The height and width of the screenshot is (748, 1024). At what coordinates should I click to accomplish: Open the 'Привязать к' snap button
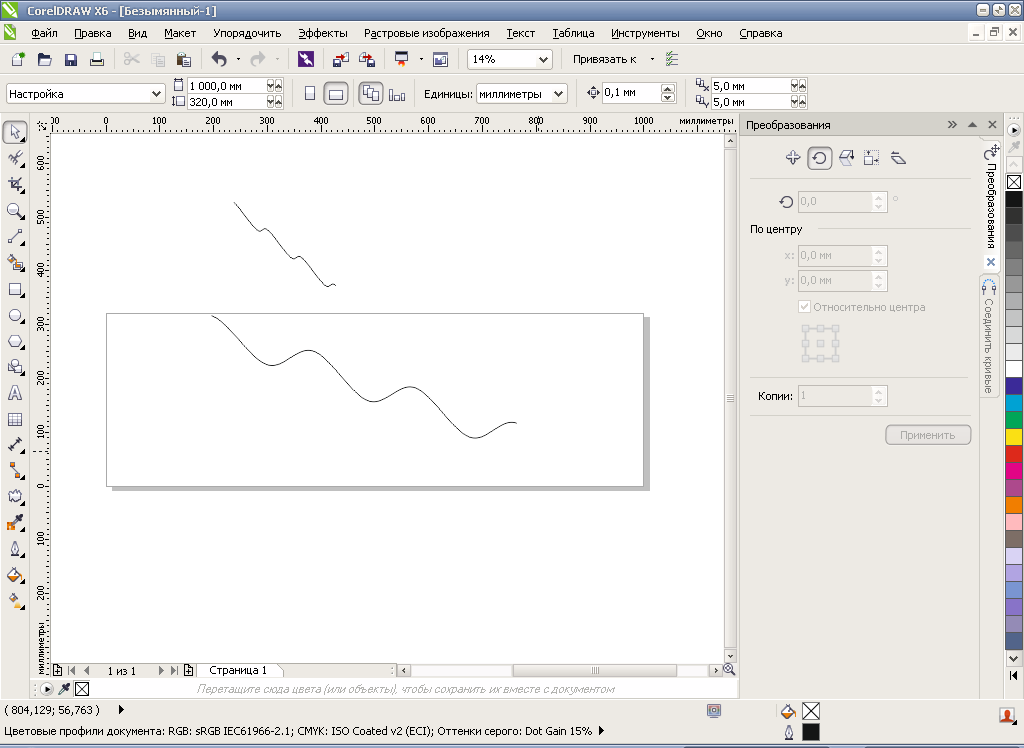[x=606, y=60]
